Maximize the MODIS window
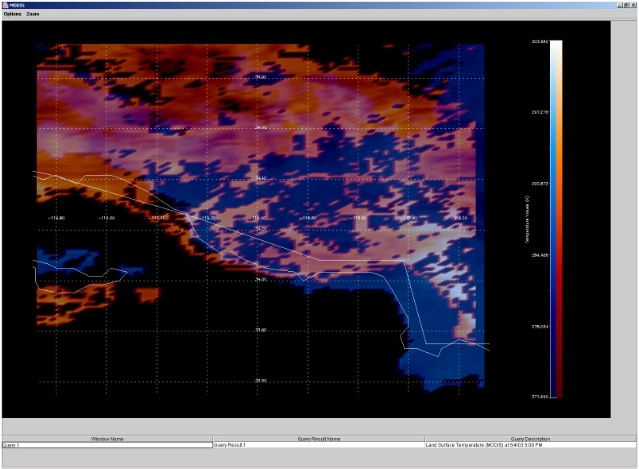The image size is (639, 469). (x=626, y=5)
